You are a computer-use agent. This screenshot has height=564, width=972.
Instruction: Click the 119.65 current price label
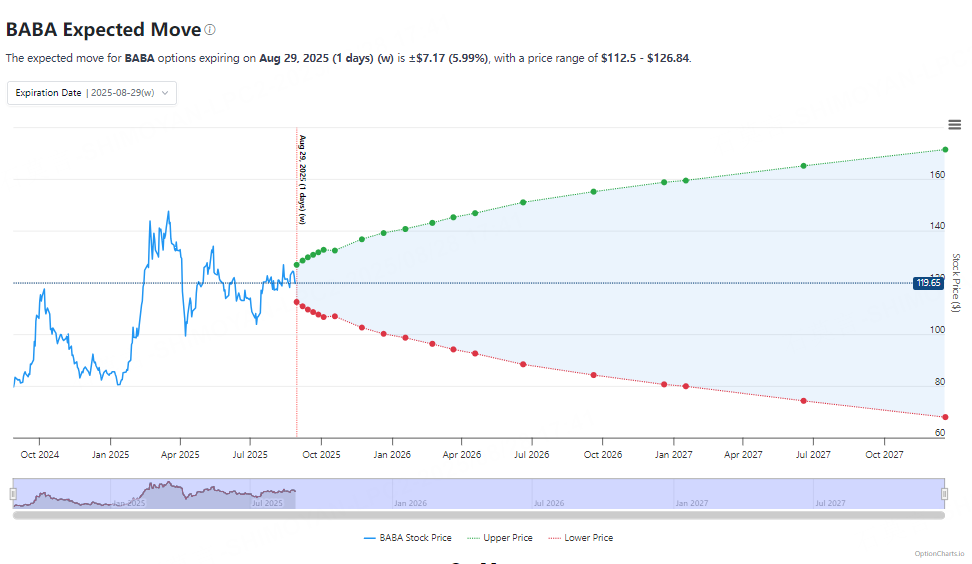pyautogui.click(x=928, y=283)
